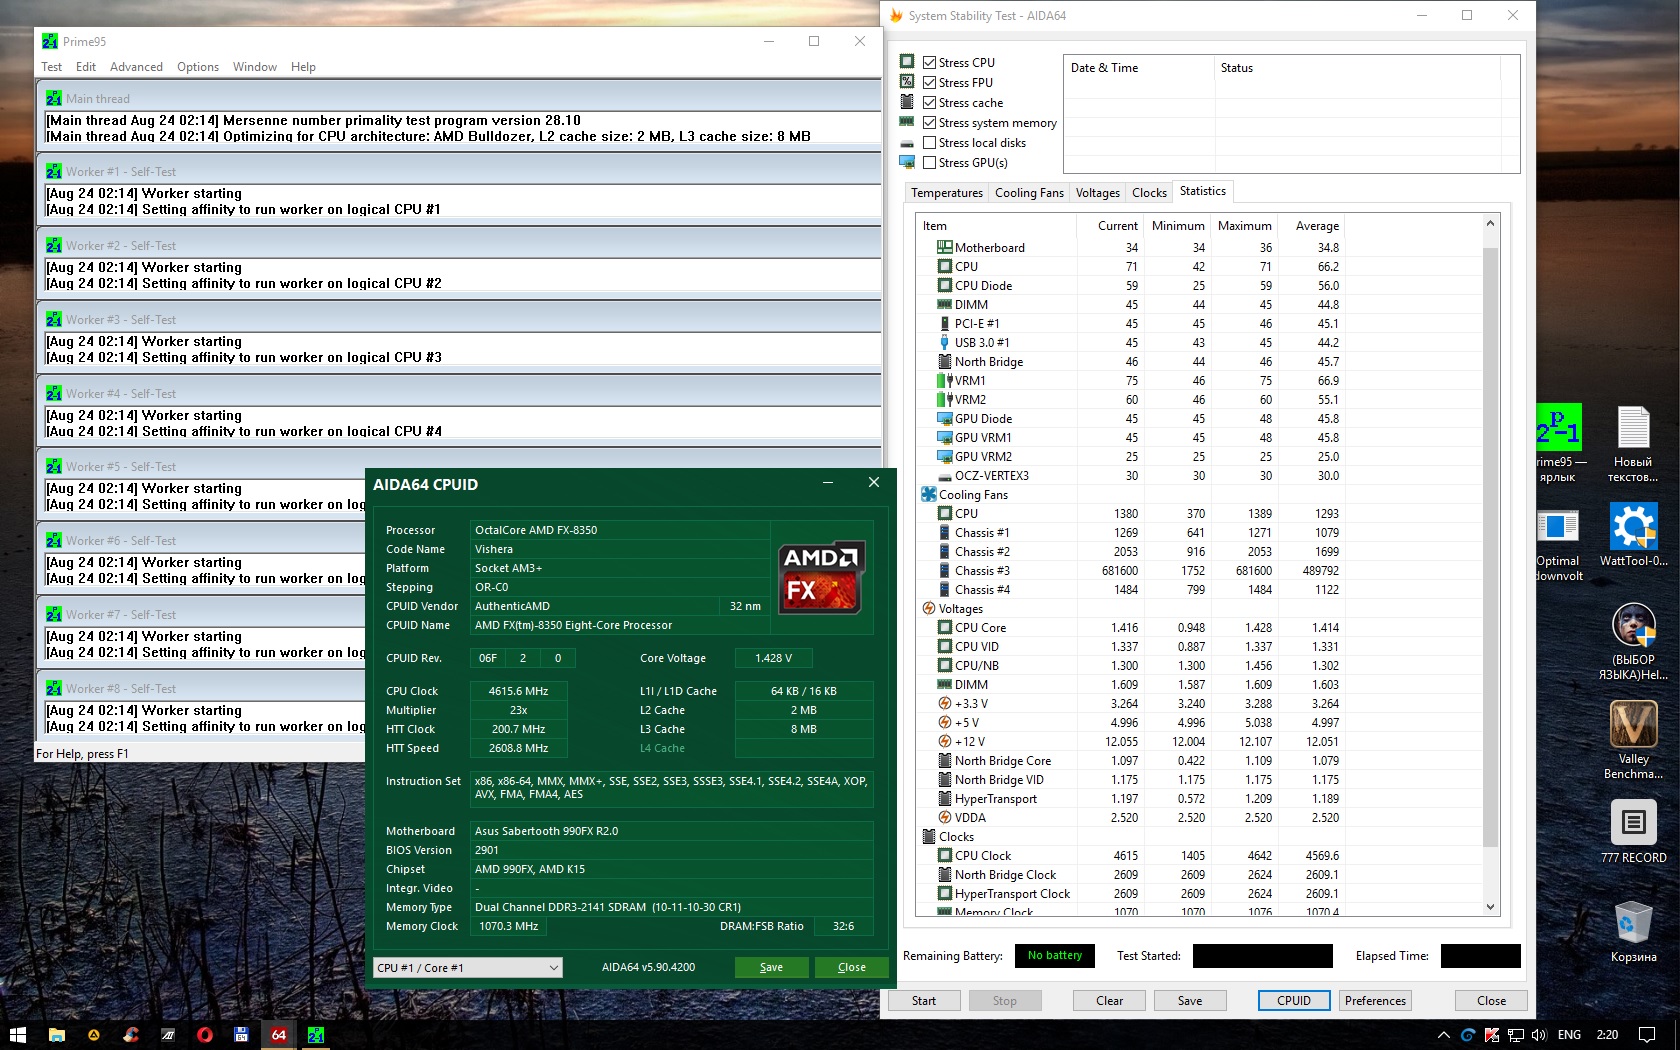Select the Новый текстов... desktop file
Viewport: 1680px width, 1050px height.
[1634, 445]
